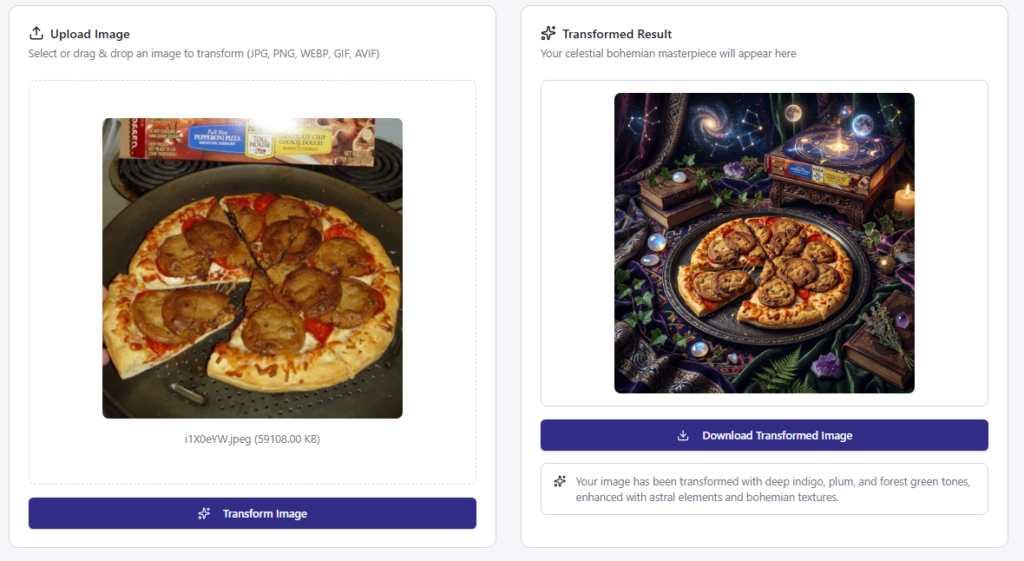Image resolution: width=1024 pixels, height=561 pixels.
Task: Click the supported formats hint text
Action: [x=203, y=53]
